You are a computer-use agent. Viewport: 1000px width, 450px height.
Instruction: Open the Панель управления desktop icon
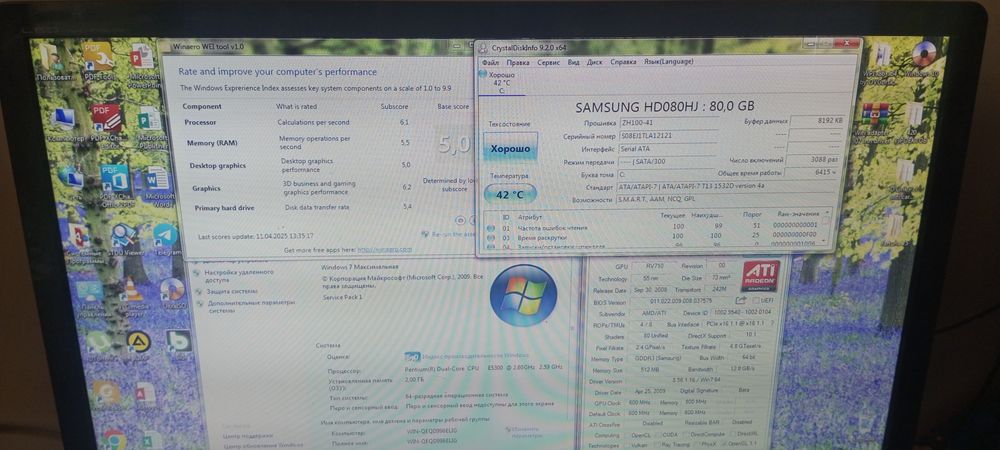(90, 297)
